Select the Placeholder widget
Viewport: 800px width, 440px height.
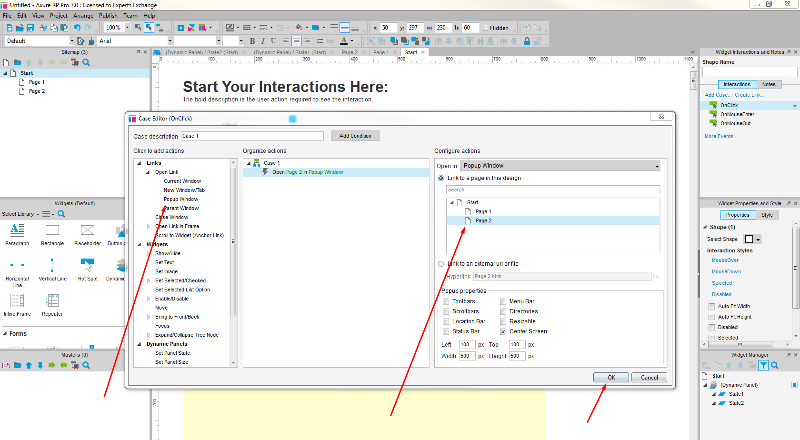pyautogui.click(x=87, y=235)
